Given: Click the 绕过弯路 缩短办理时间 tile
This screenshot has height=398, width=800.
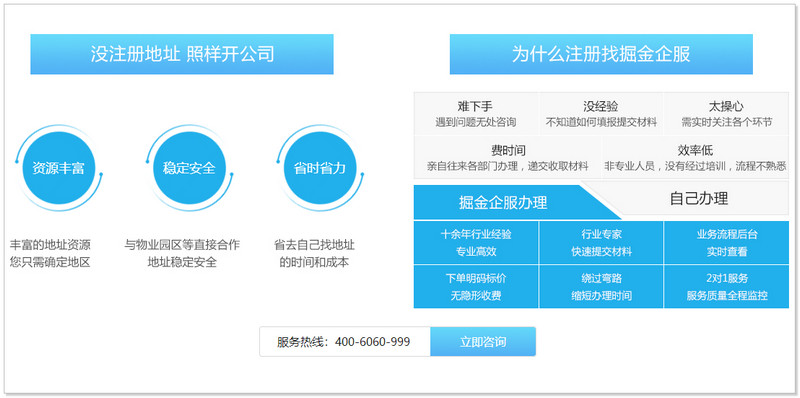Looking at the screenshot, I should 601,286.
